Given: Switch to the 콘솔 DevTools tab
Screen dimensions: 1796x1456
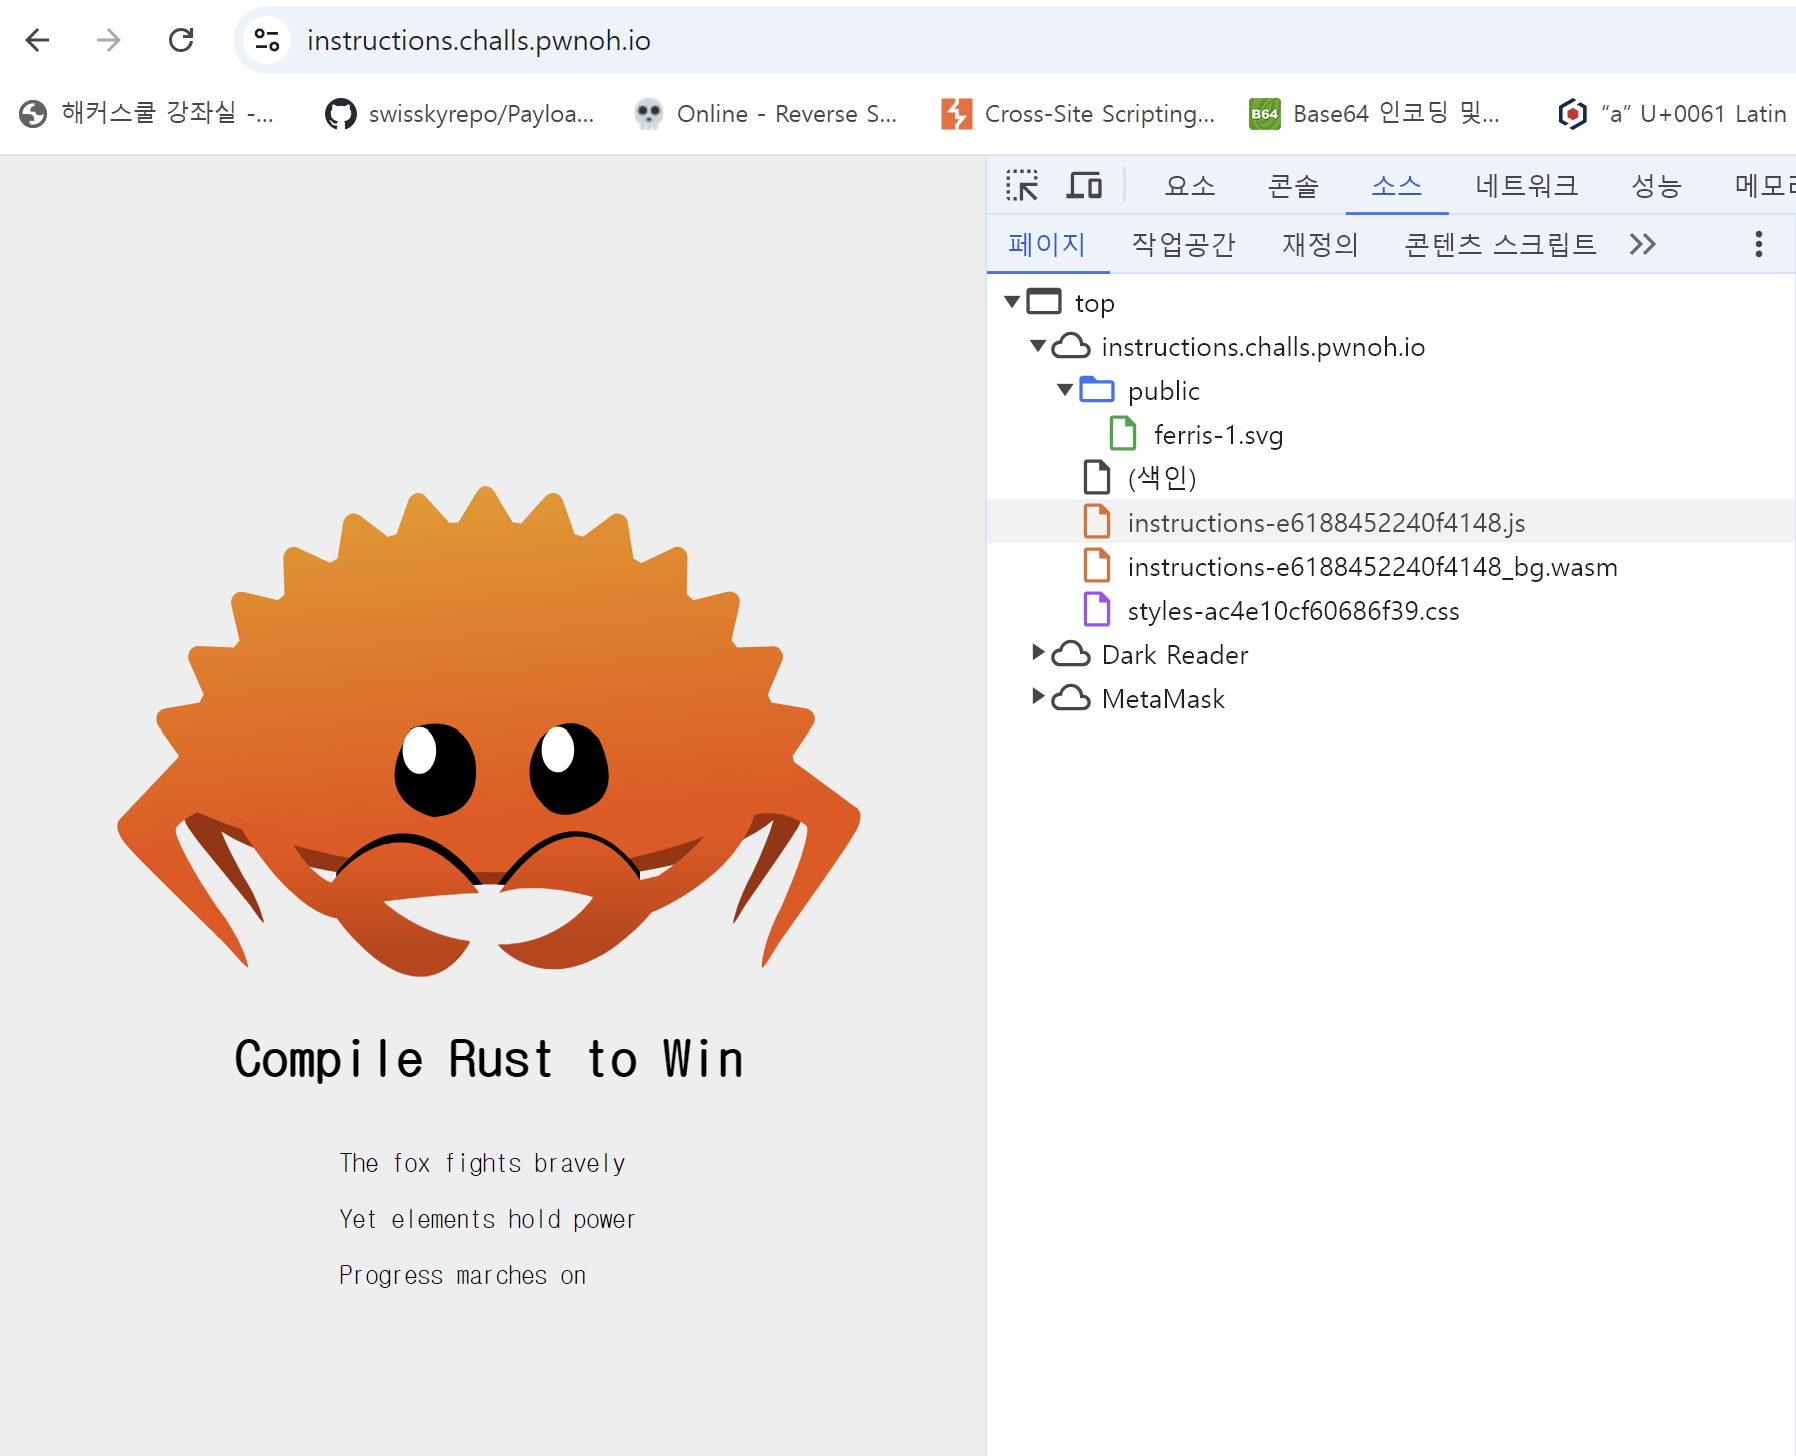Looking at the screenshot, I should [1293, 186].
